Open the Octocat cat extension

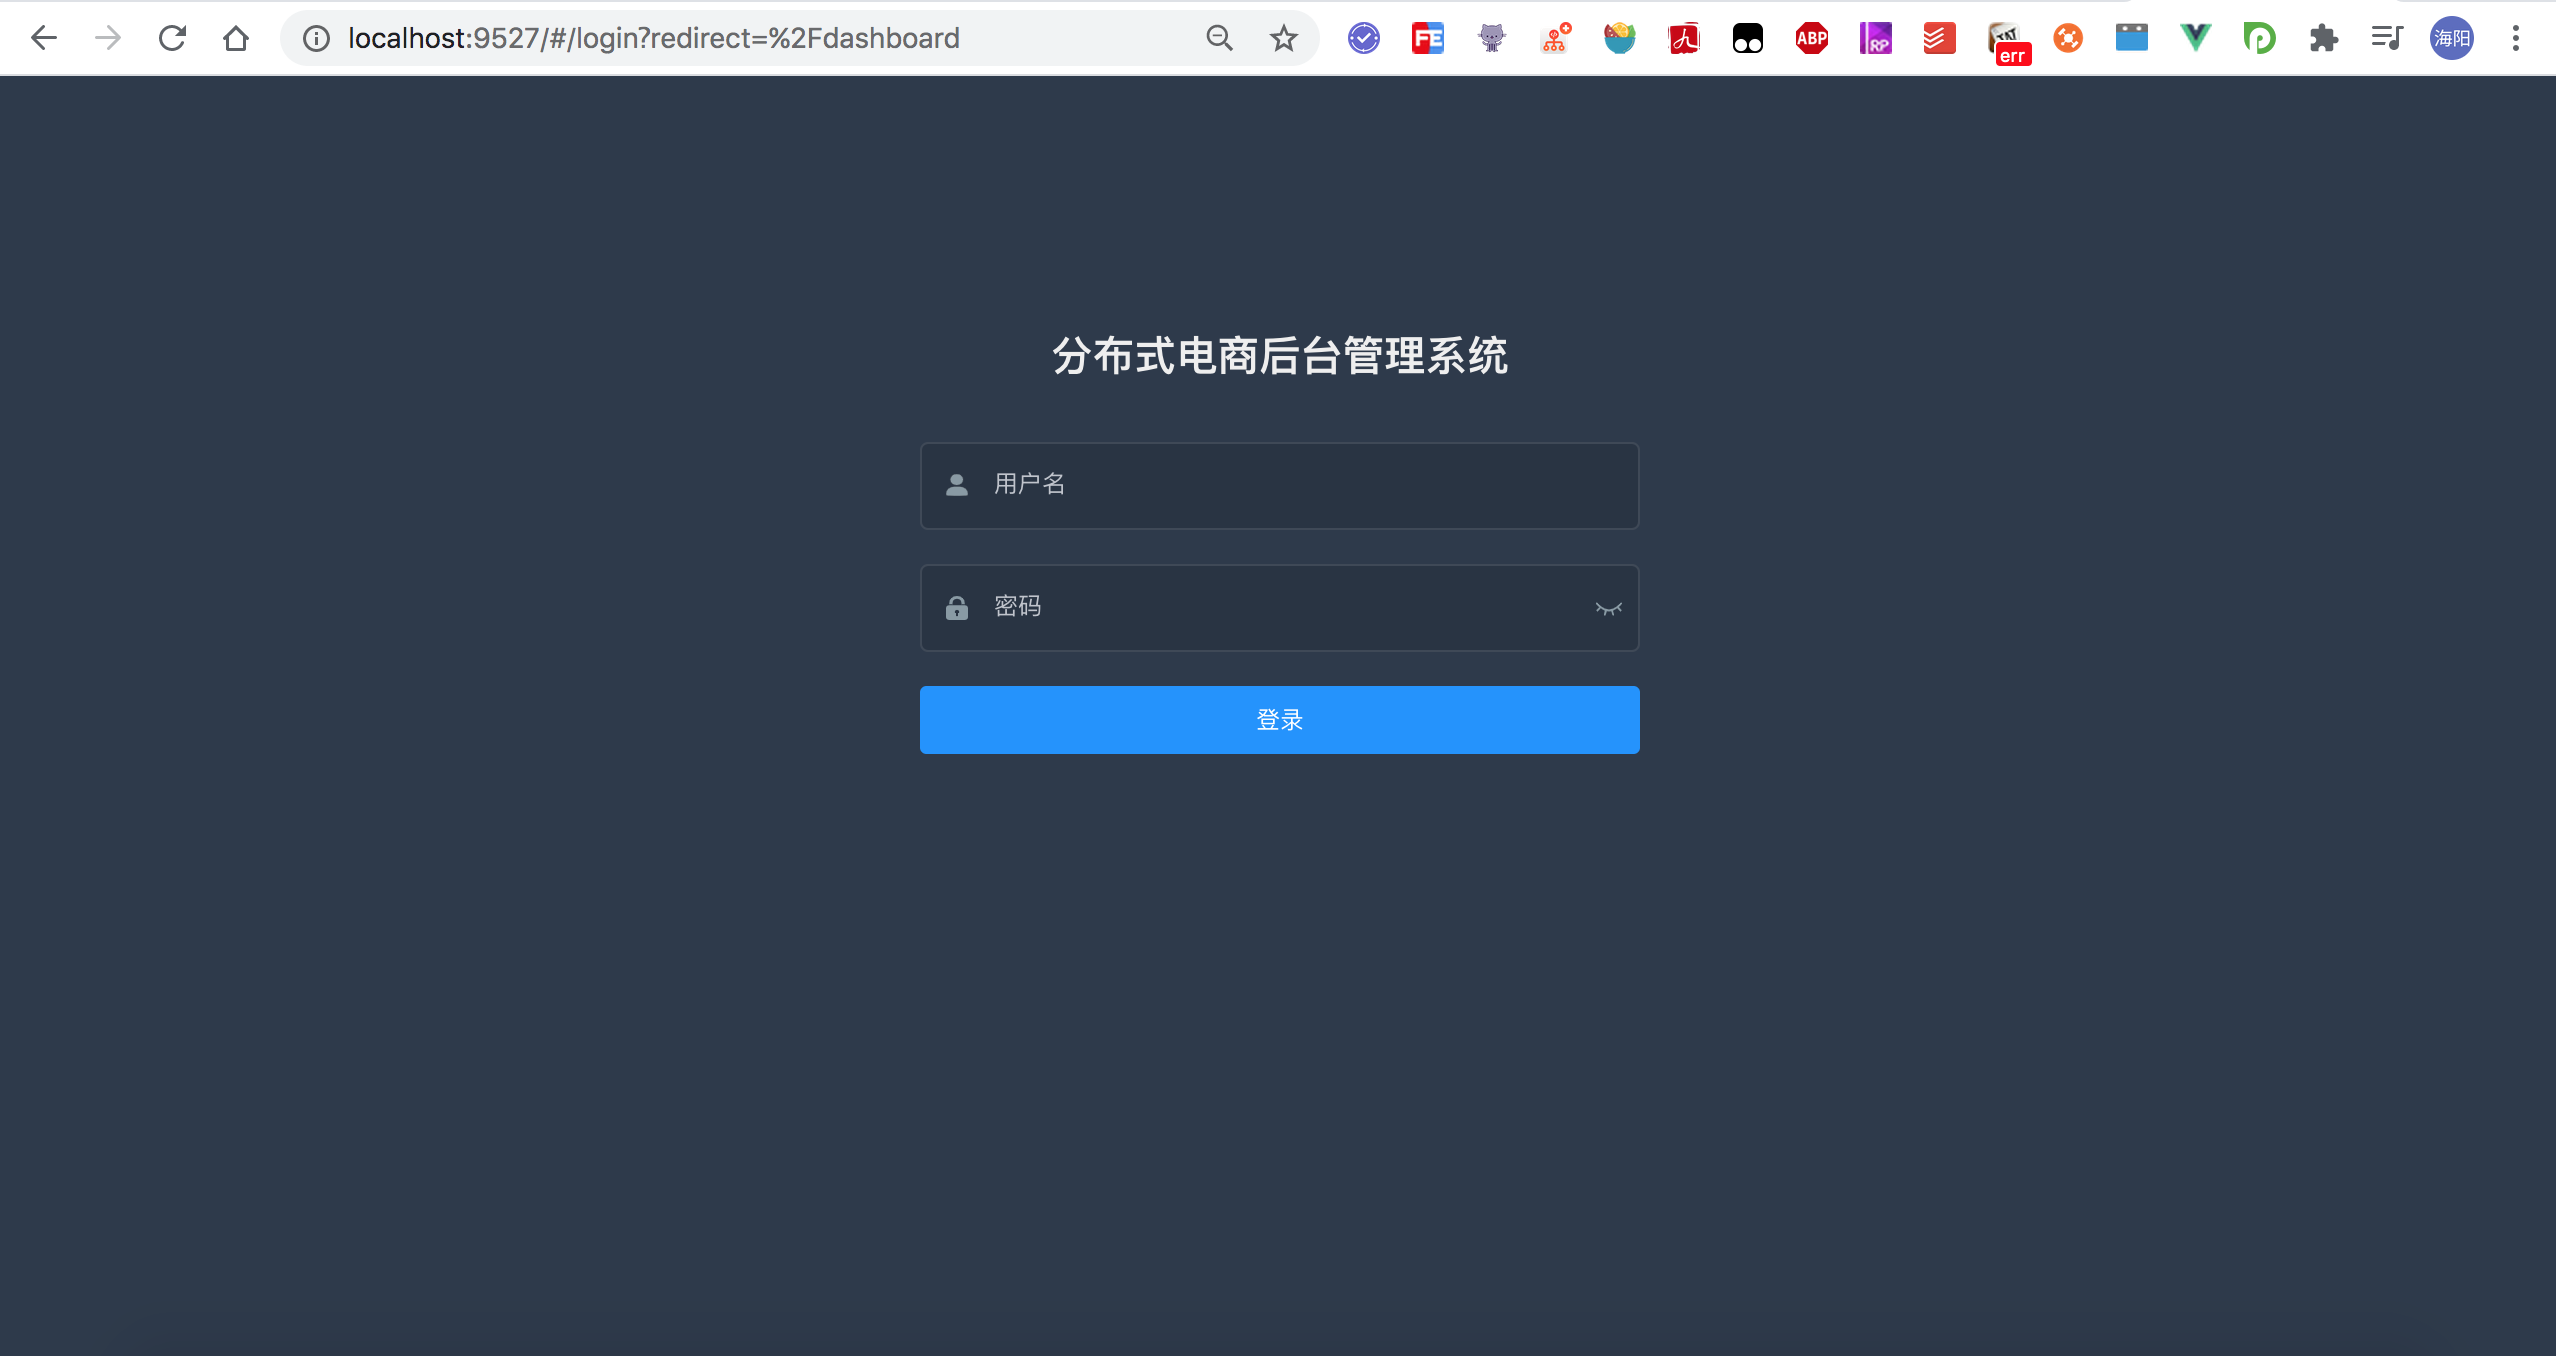(1492, 38)
